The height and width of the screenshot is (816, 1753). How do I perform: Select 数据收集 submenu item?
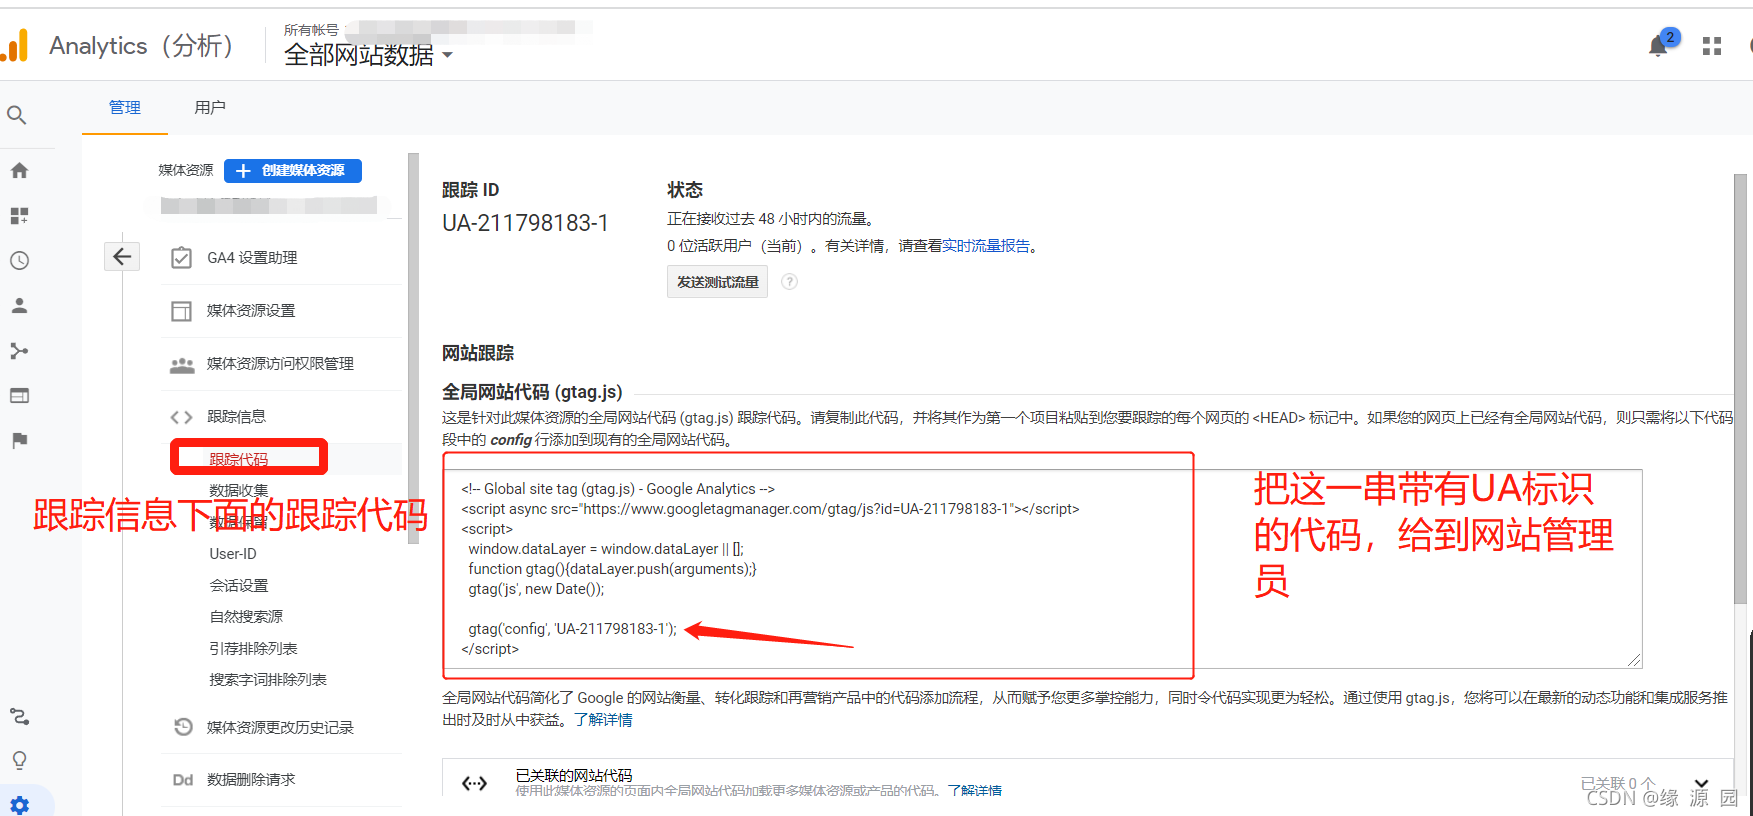[x=239, y=490]
